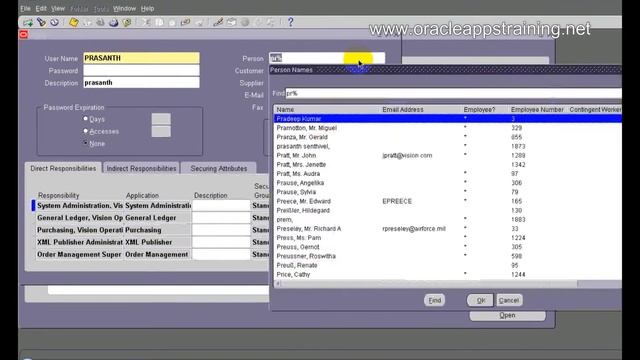Select the Preussner, Roswitha row
Image resolution: width=640 pixels, height=360 pixels.
[448, 256]
